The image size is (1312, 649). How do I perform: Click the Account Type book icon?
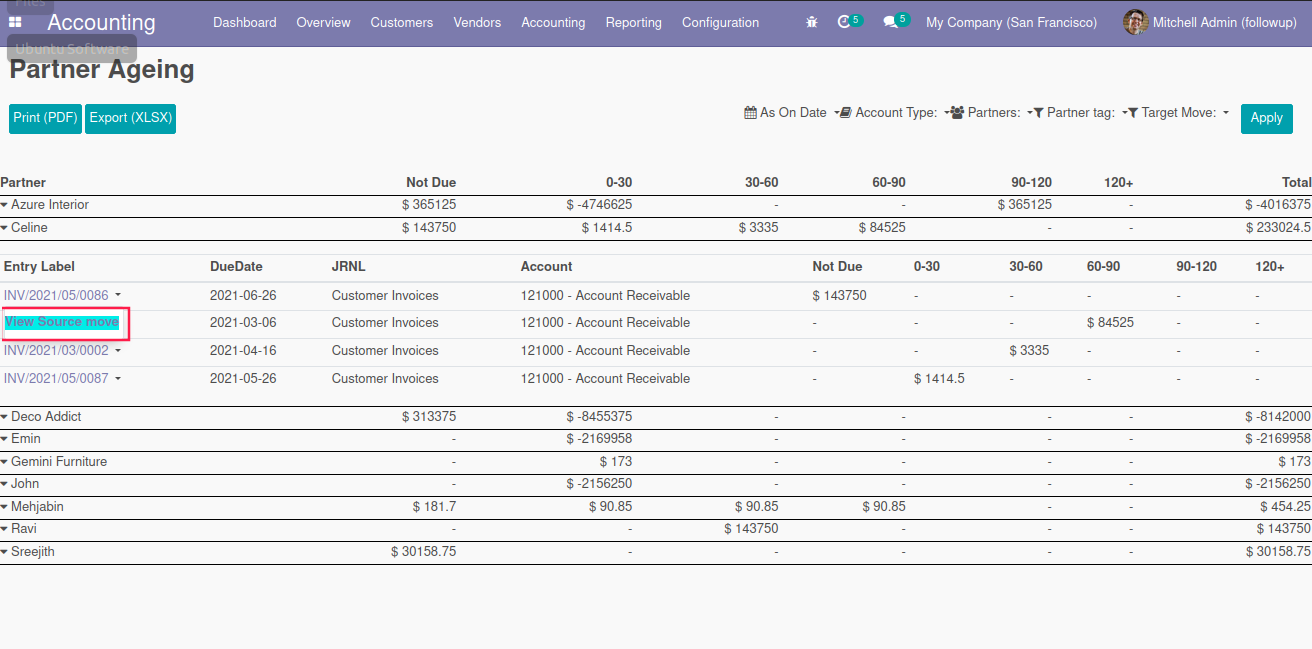(845, 113)
